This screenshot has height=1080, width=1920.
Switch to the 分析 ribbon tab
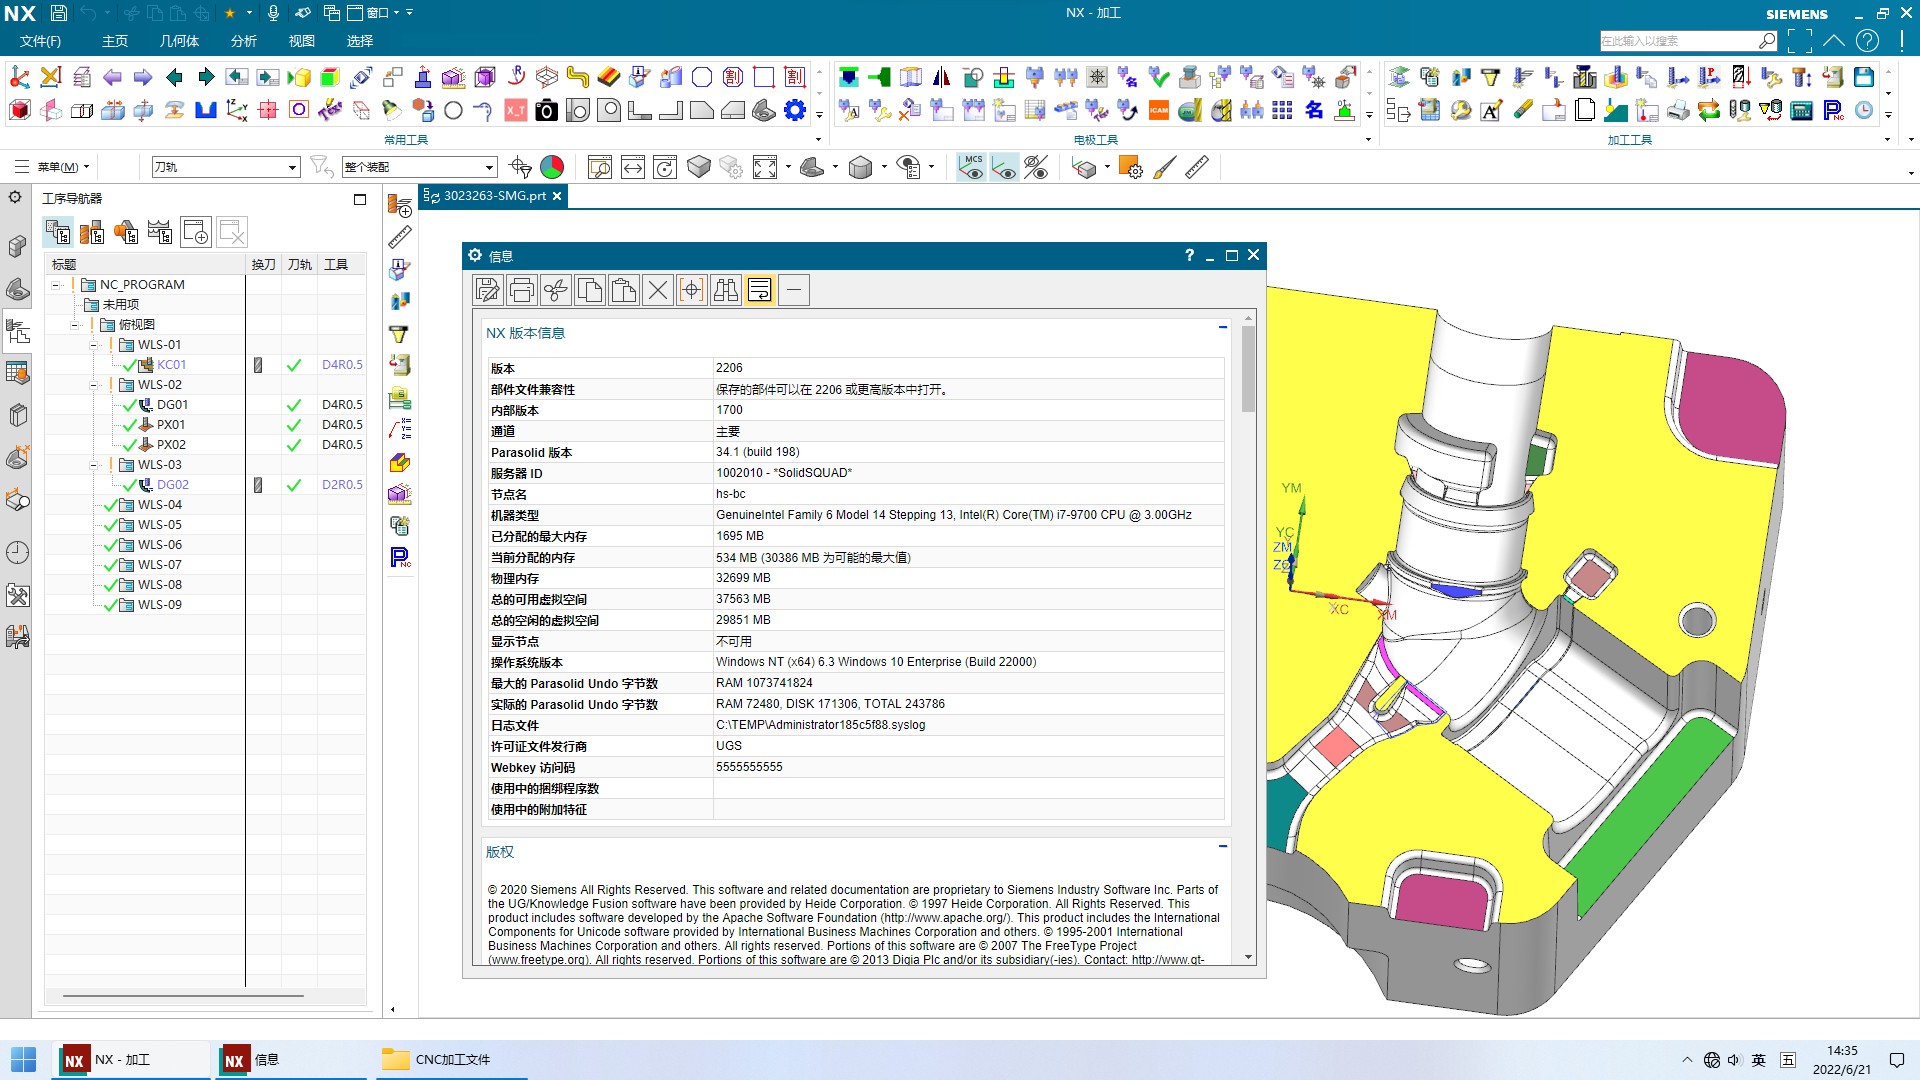[244, 41]
